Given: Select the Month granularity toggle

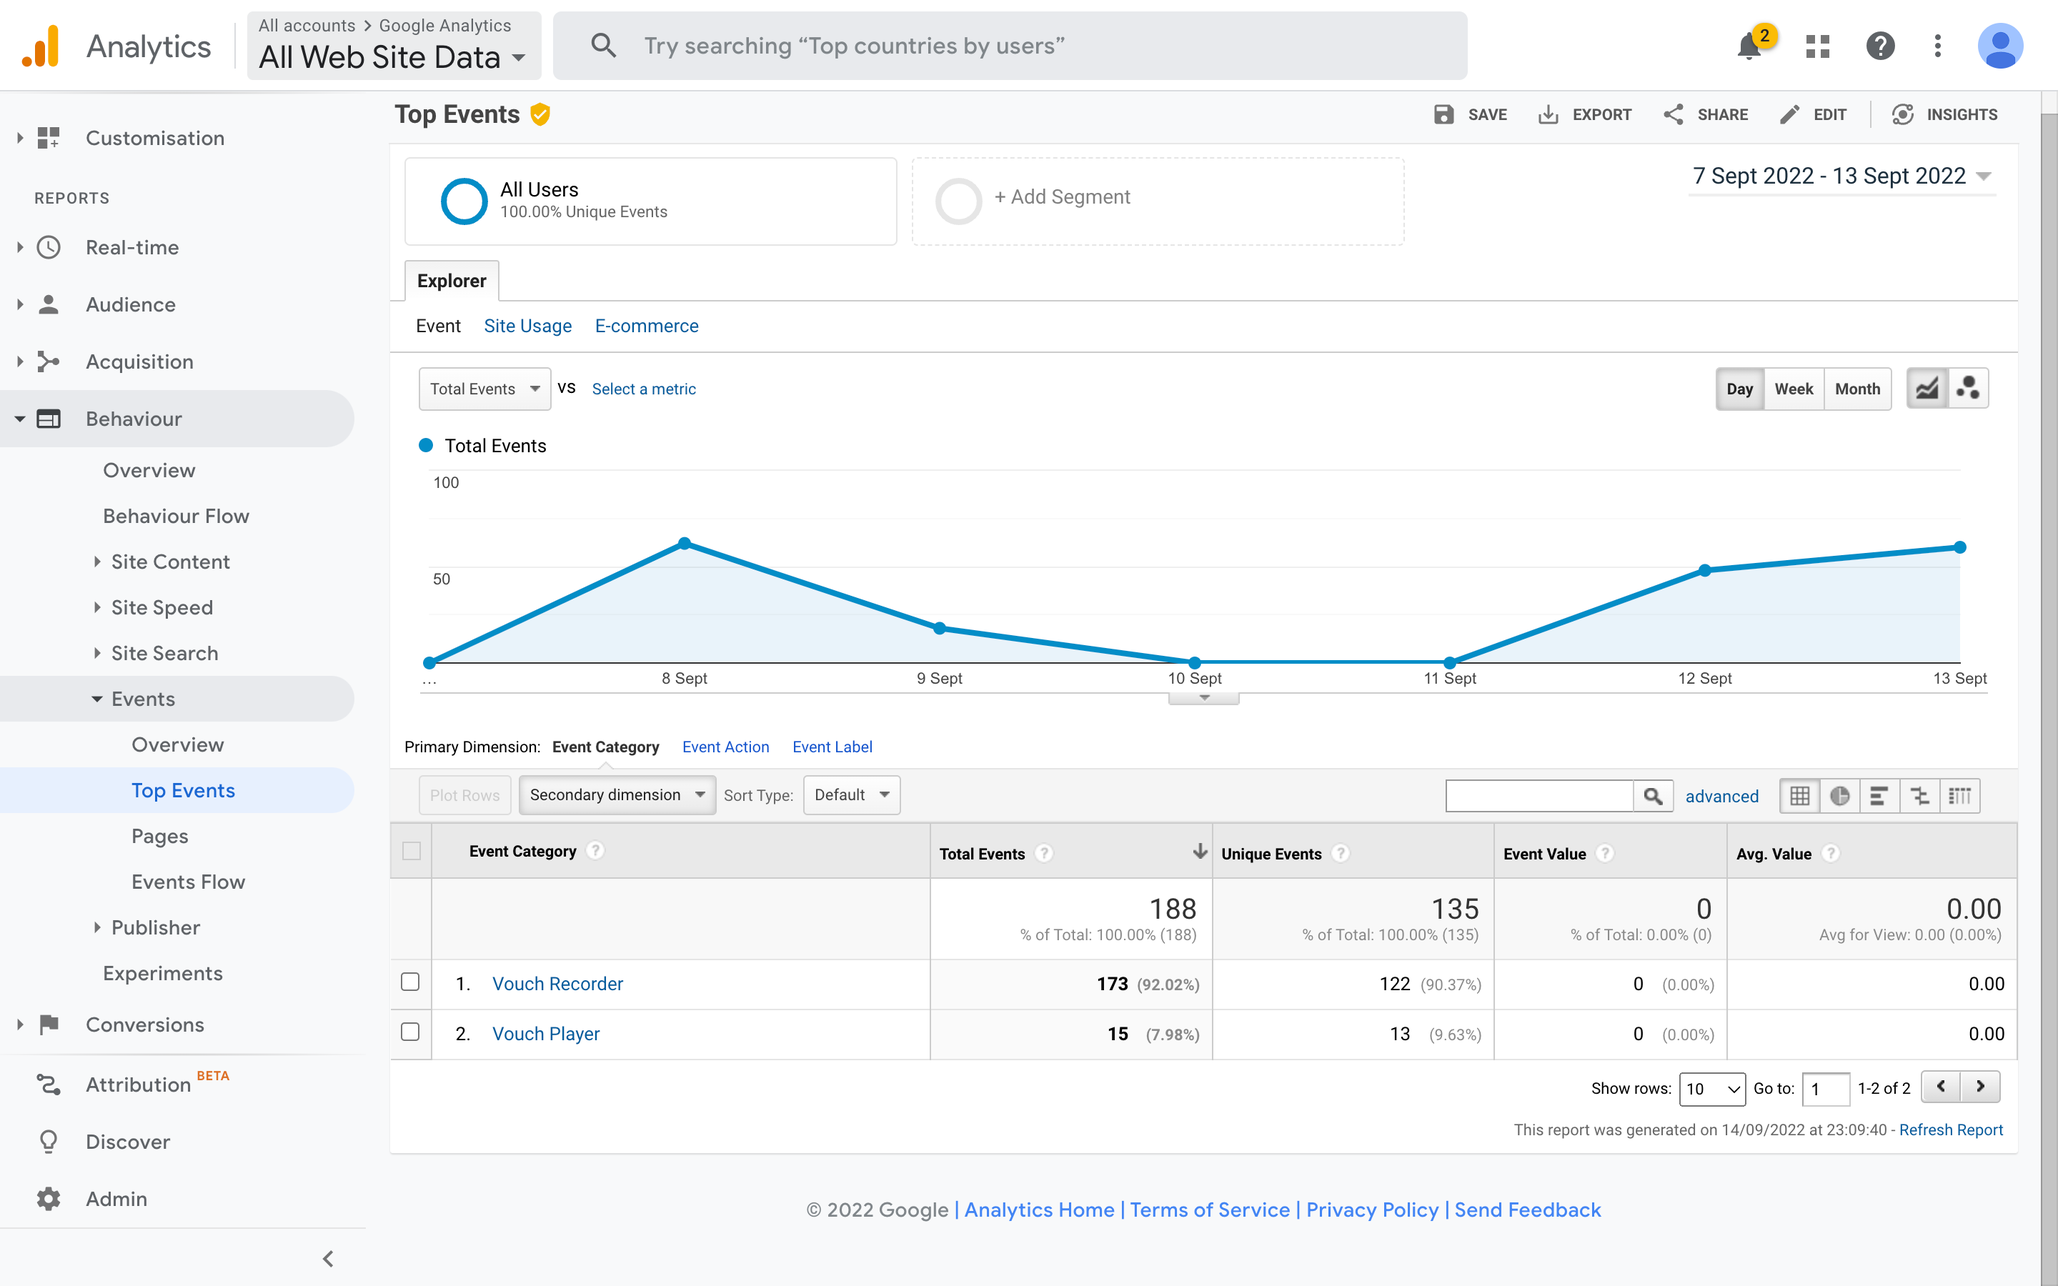Looking at the screenshot, I should [x=1857, y=389].
